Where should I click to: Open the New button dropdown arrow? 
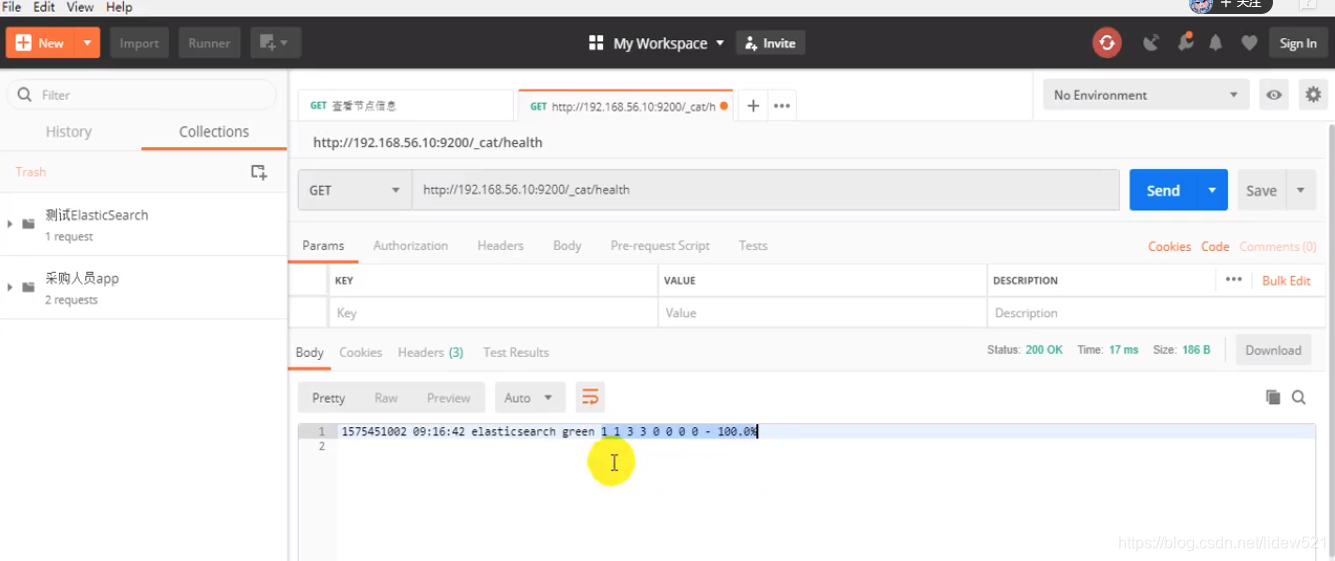click(88, 43)
